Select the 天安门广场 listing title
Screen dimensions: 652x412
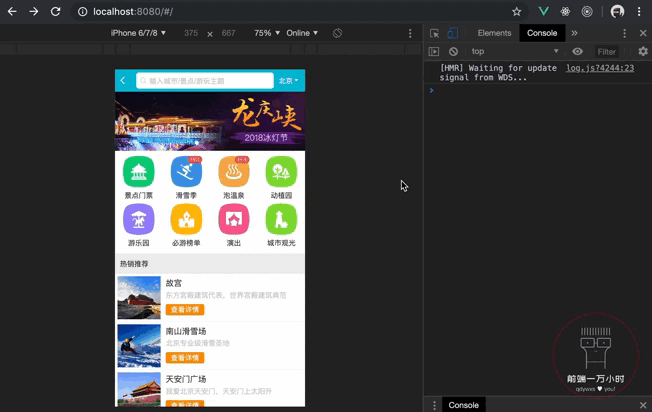point(186,379)
